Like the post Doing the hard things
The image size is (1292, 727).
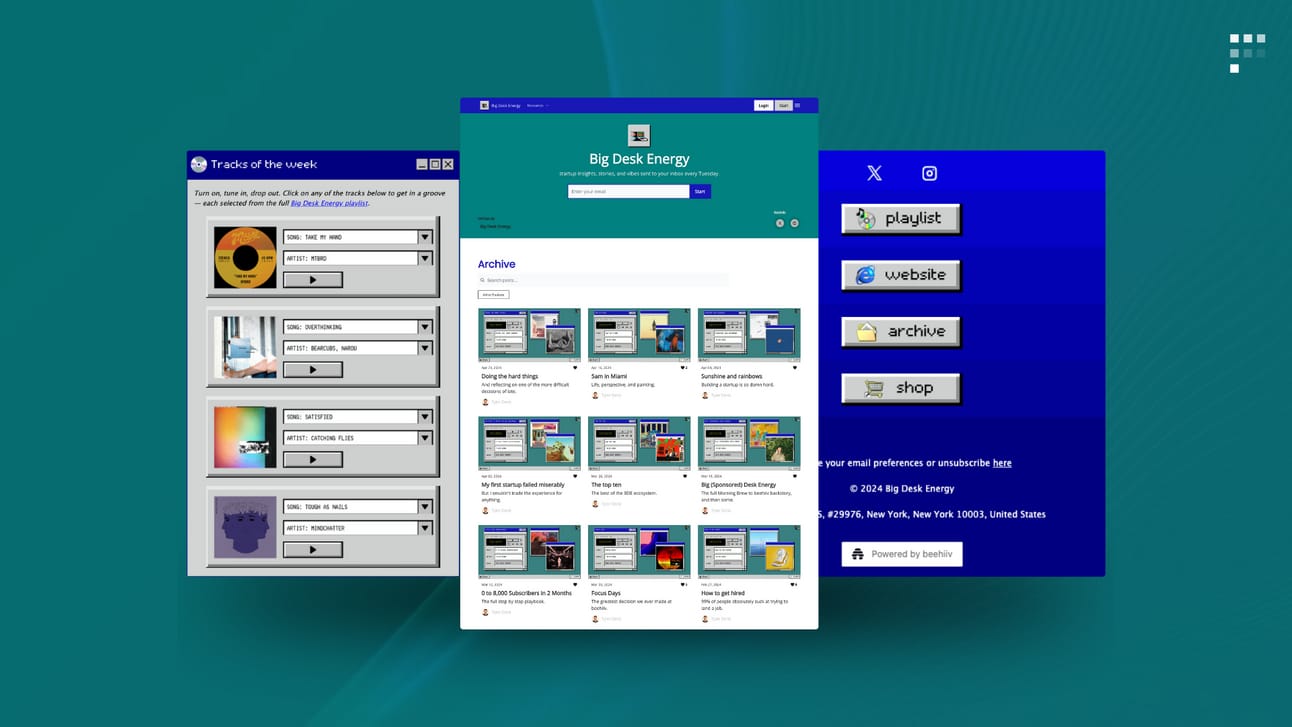(575, 368)
